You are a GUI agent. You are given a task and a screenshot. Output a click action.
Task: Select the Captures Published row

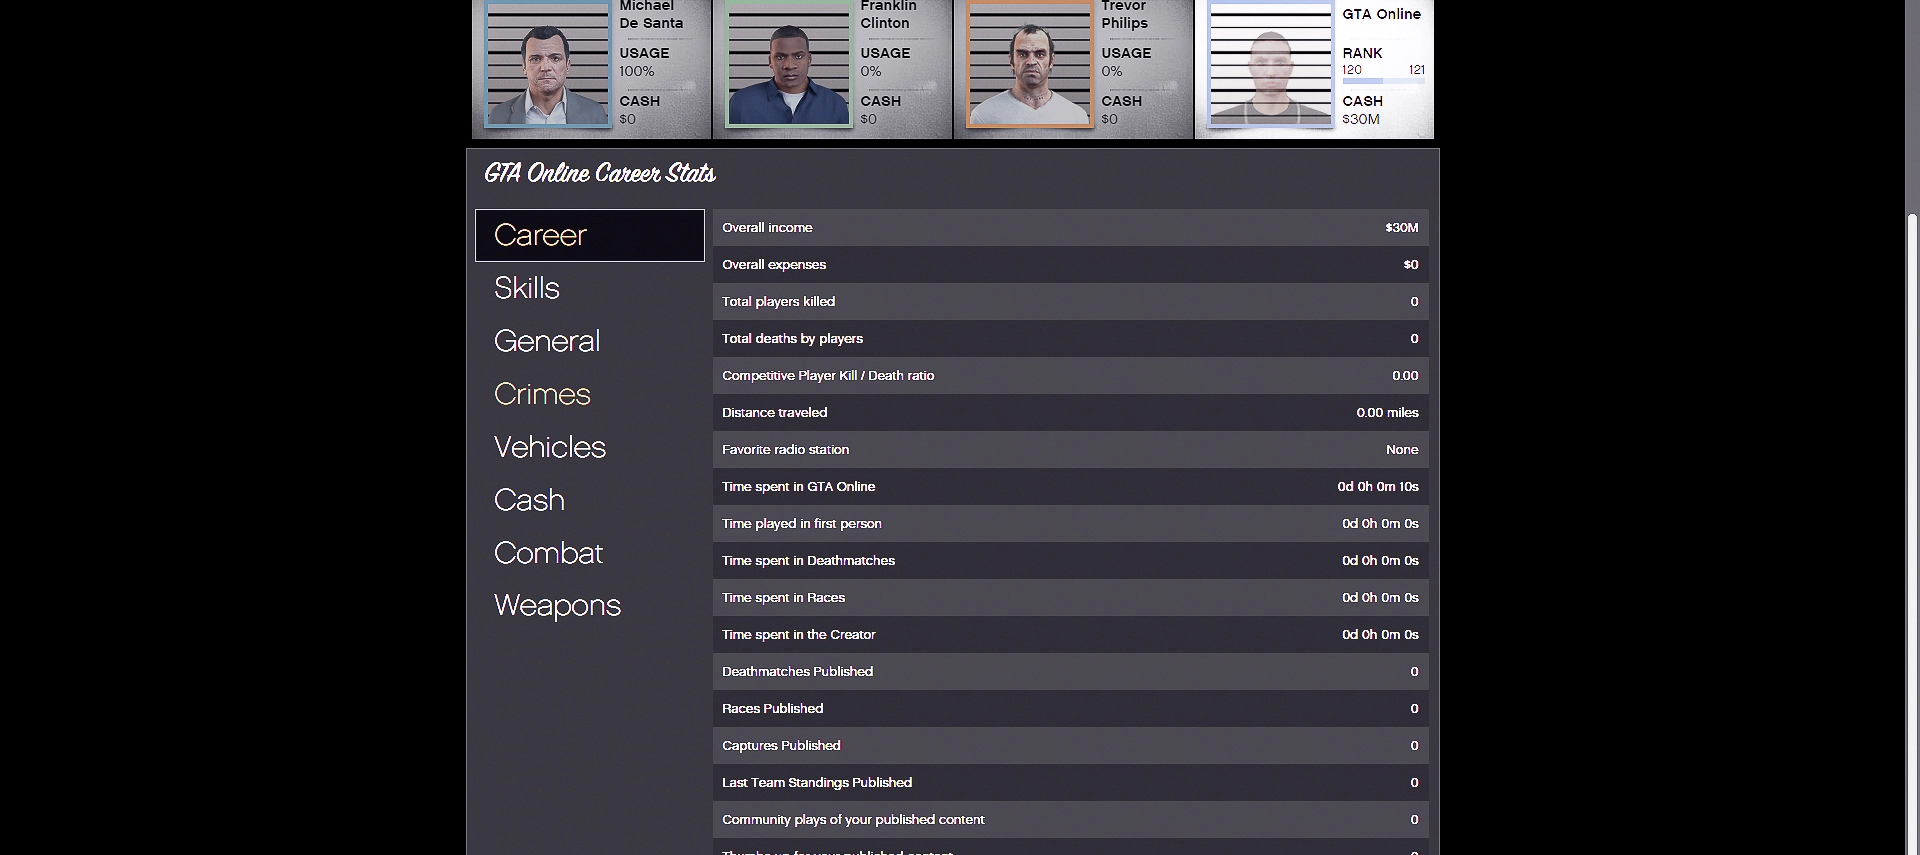coord(1070,746)
